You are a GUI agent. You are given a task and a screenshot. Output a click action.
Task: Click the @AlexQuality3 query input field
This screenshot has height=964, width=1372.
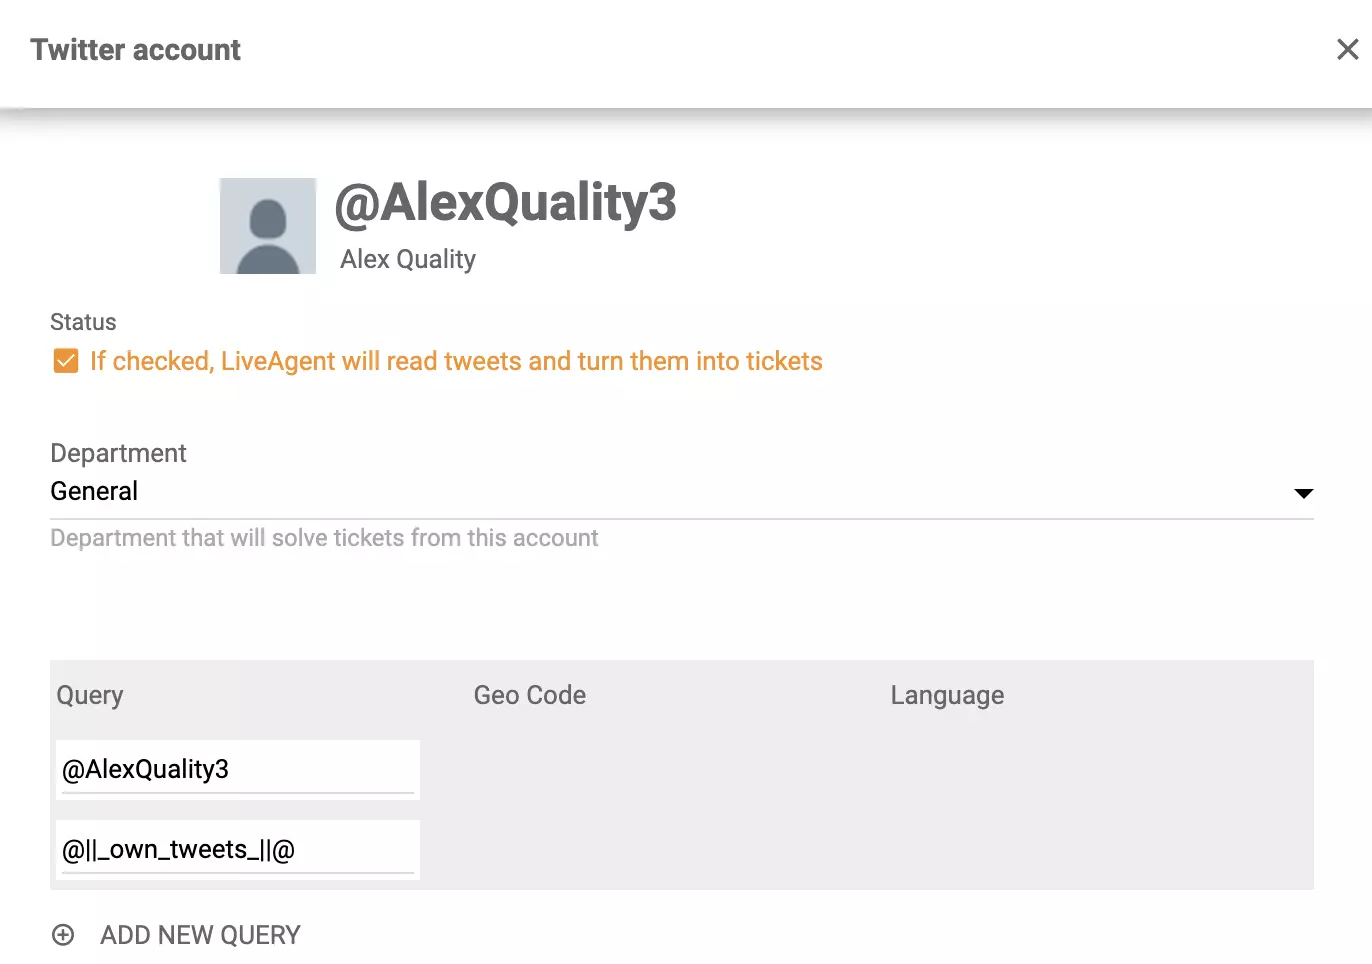(237, 769)
